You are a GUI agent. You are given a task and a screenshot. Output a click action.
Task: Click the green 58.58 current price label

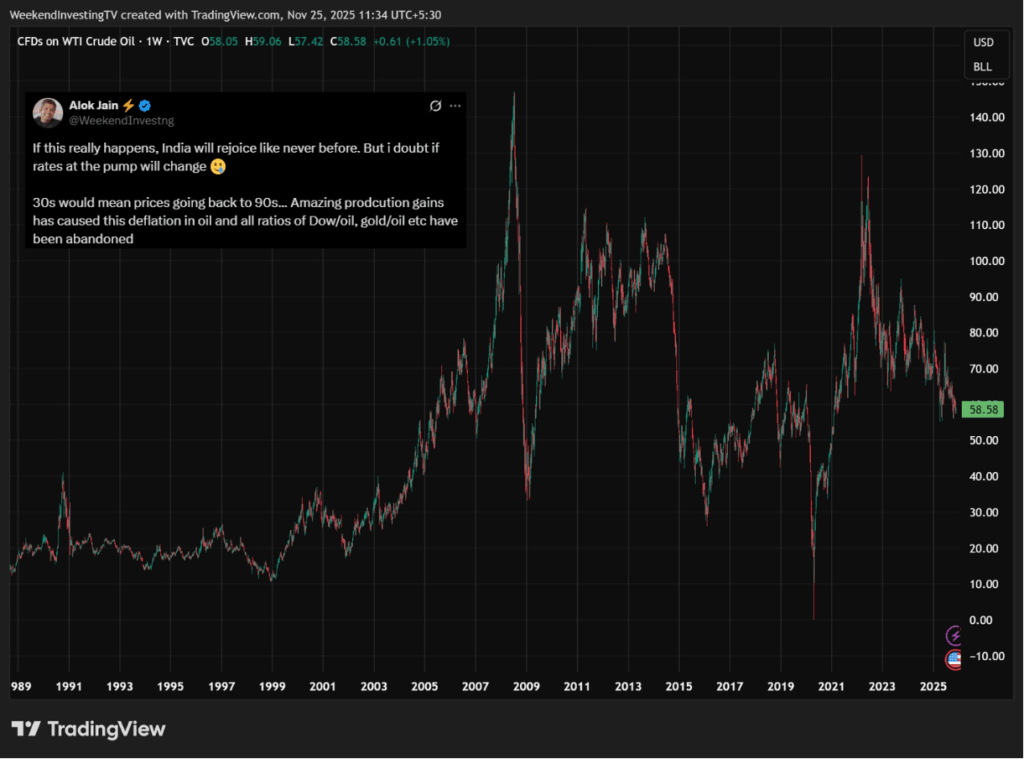pyautogui.click(x=981, y=409)
